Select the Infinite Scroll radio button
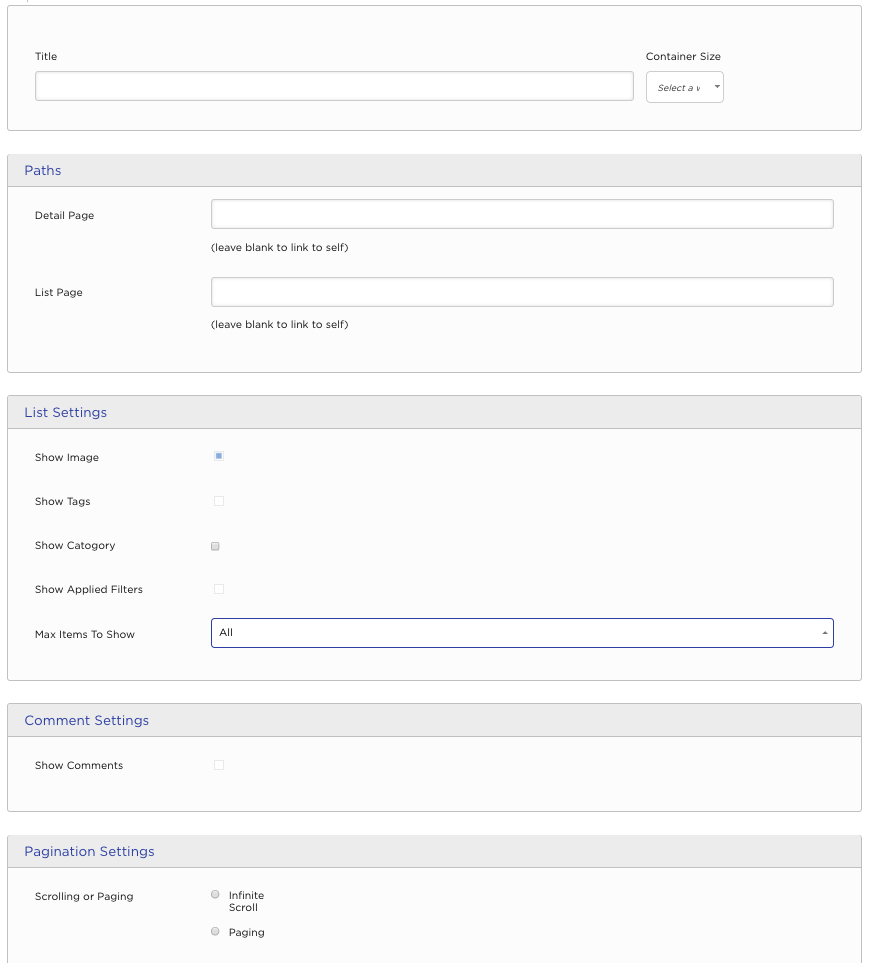 pyautogui.click(x=215, y=895)
